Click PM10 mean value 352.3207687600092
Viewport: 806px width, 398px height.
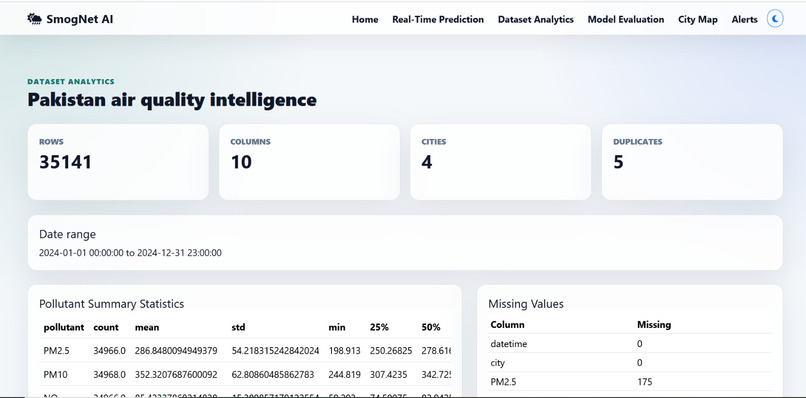(x=176, y=375)
